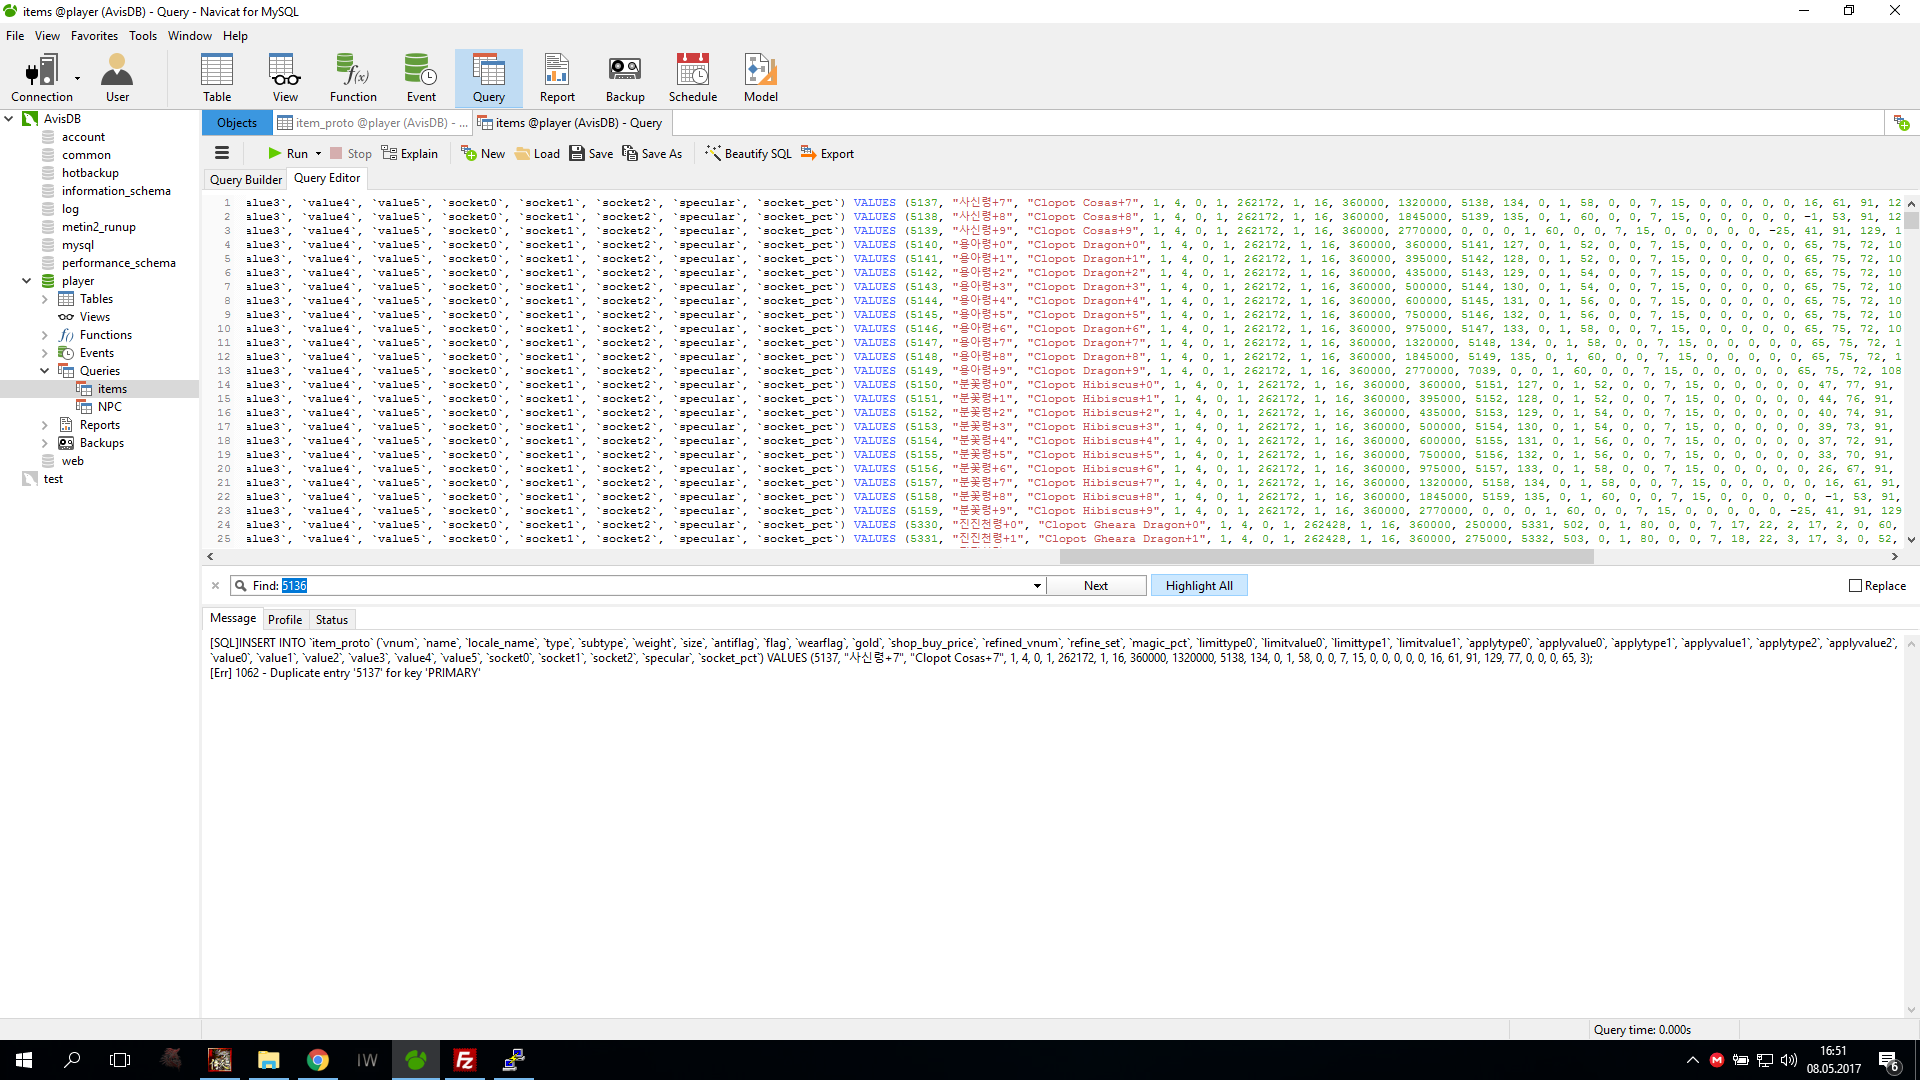1920x1080 pixels.
Task: Click the Highlight All button
Action: point(1199,586)
